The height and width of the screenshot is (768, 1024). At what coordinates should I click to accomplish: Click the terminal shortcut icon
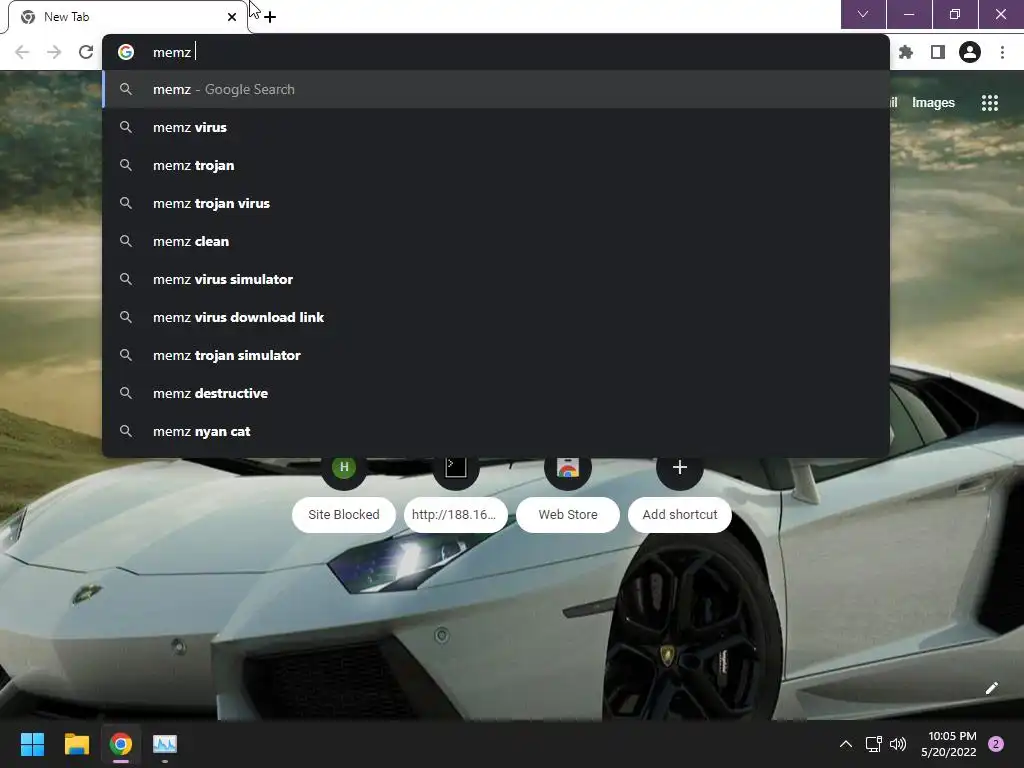tap(455, 467)
